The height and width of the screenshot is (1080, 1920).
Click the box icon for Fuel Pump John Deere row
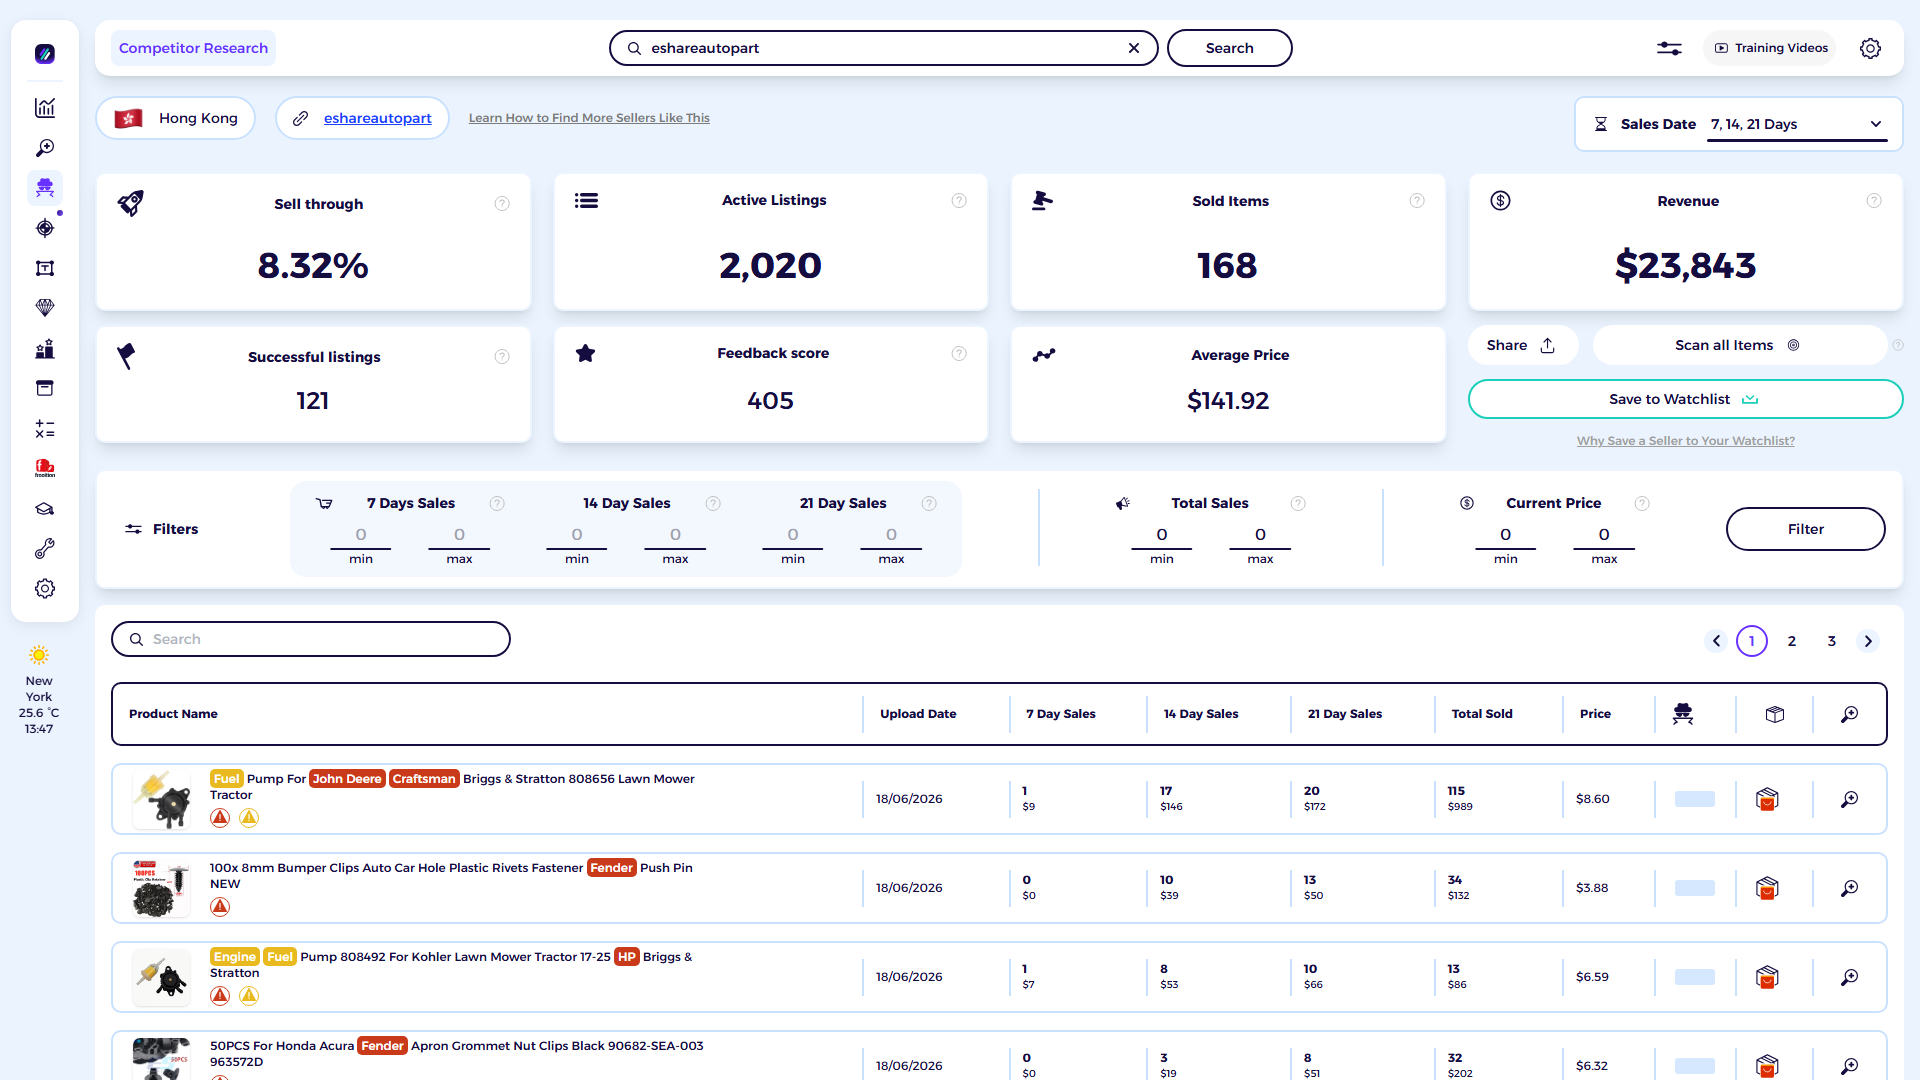pyautogui.click(x=1767, y=799)
